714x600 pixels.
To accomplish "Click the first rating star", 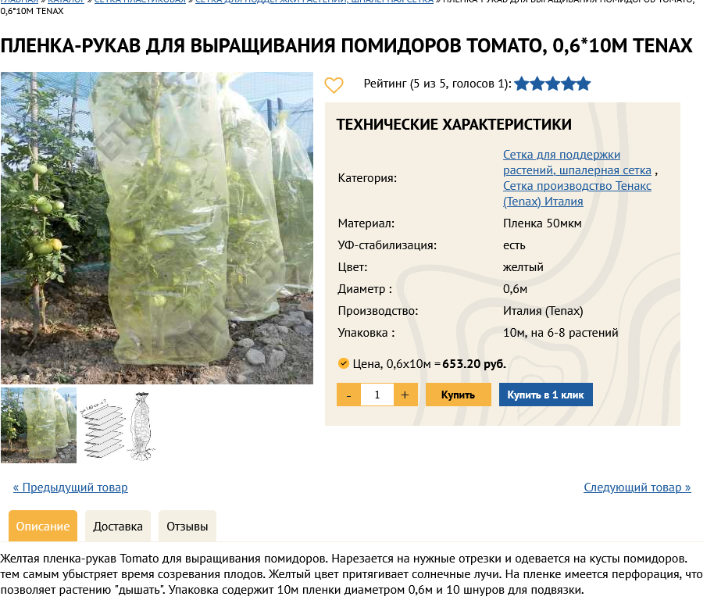I will point(522,84).
